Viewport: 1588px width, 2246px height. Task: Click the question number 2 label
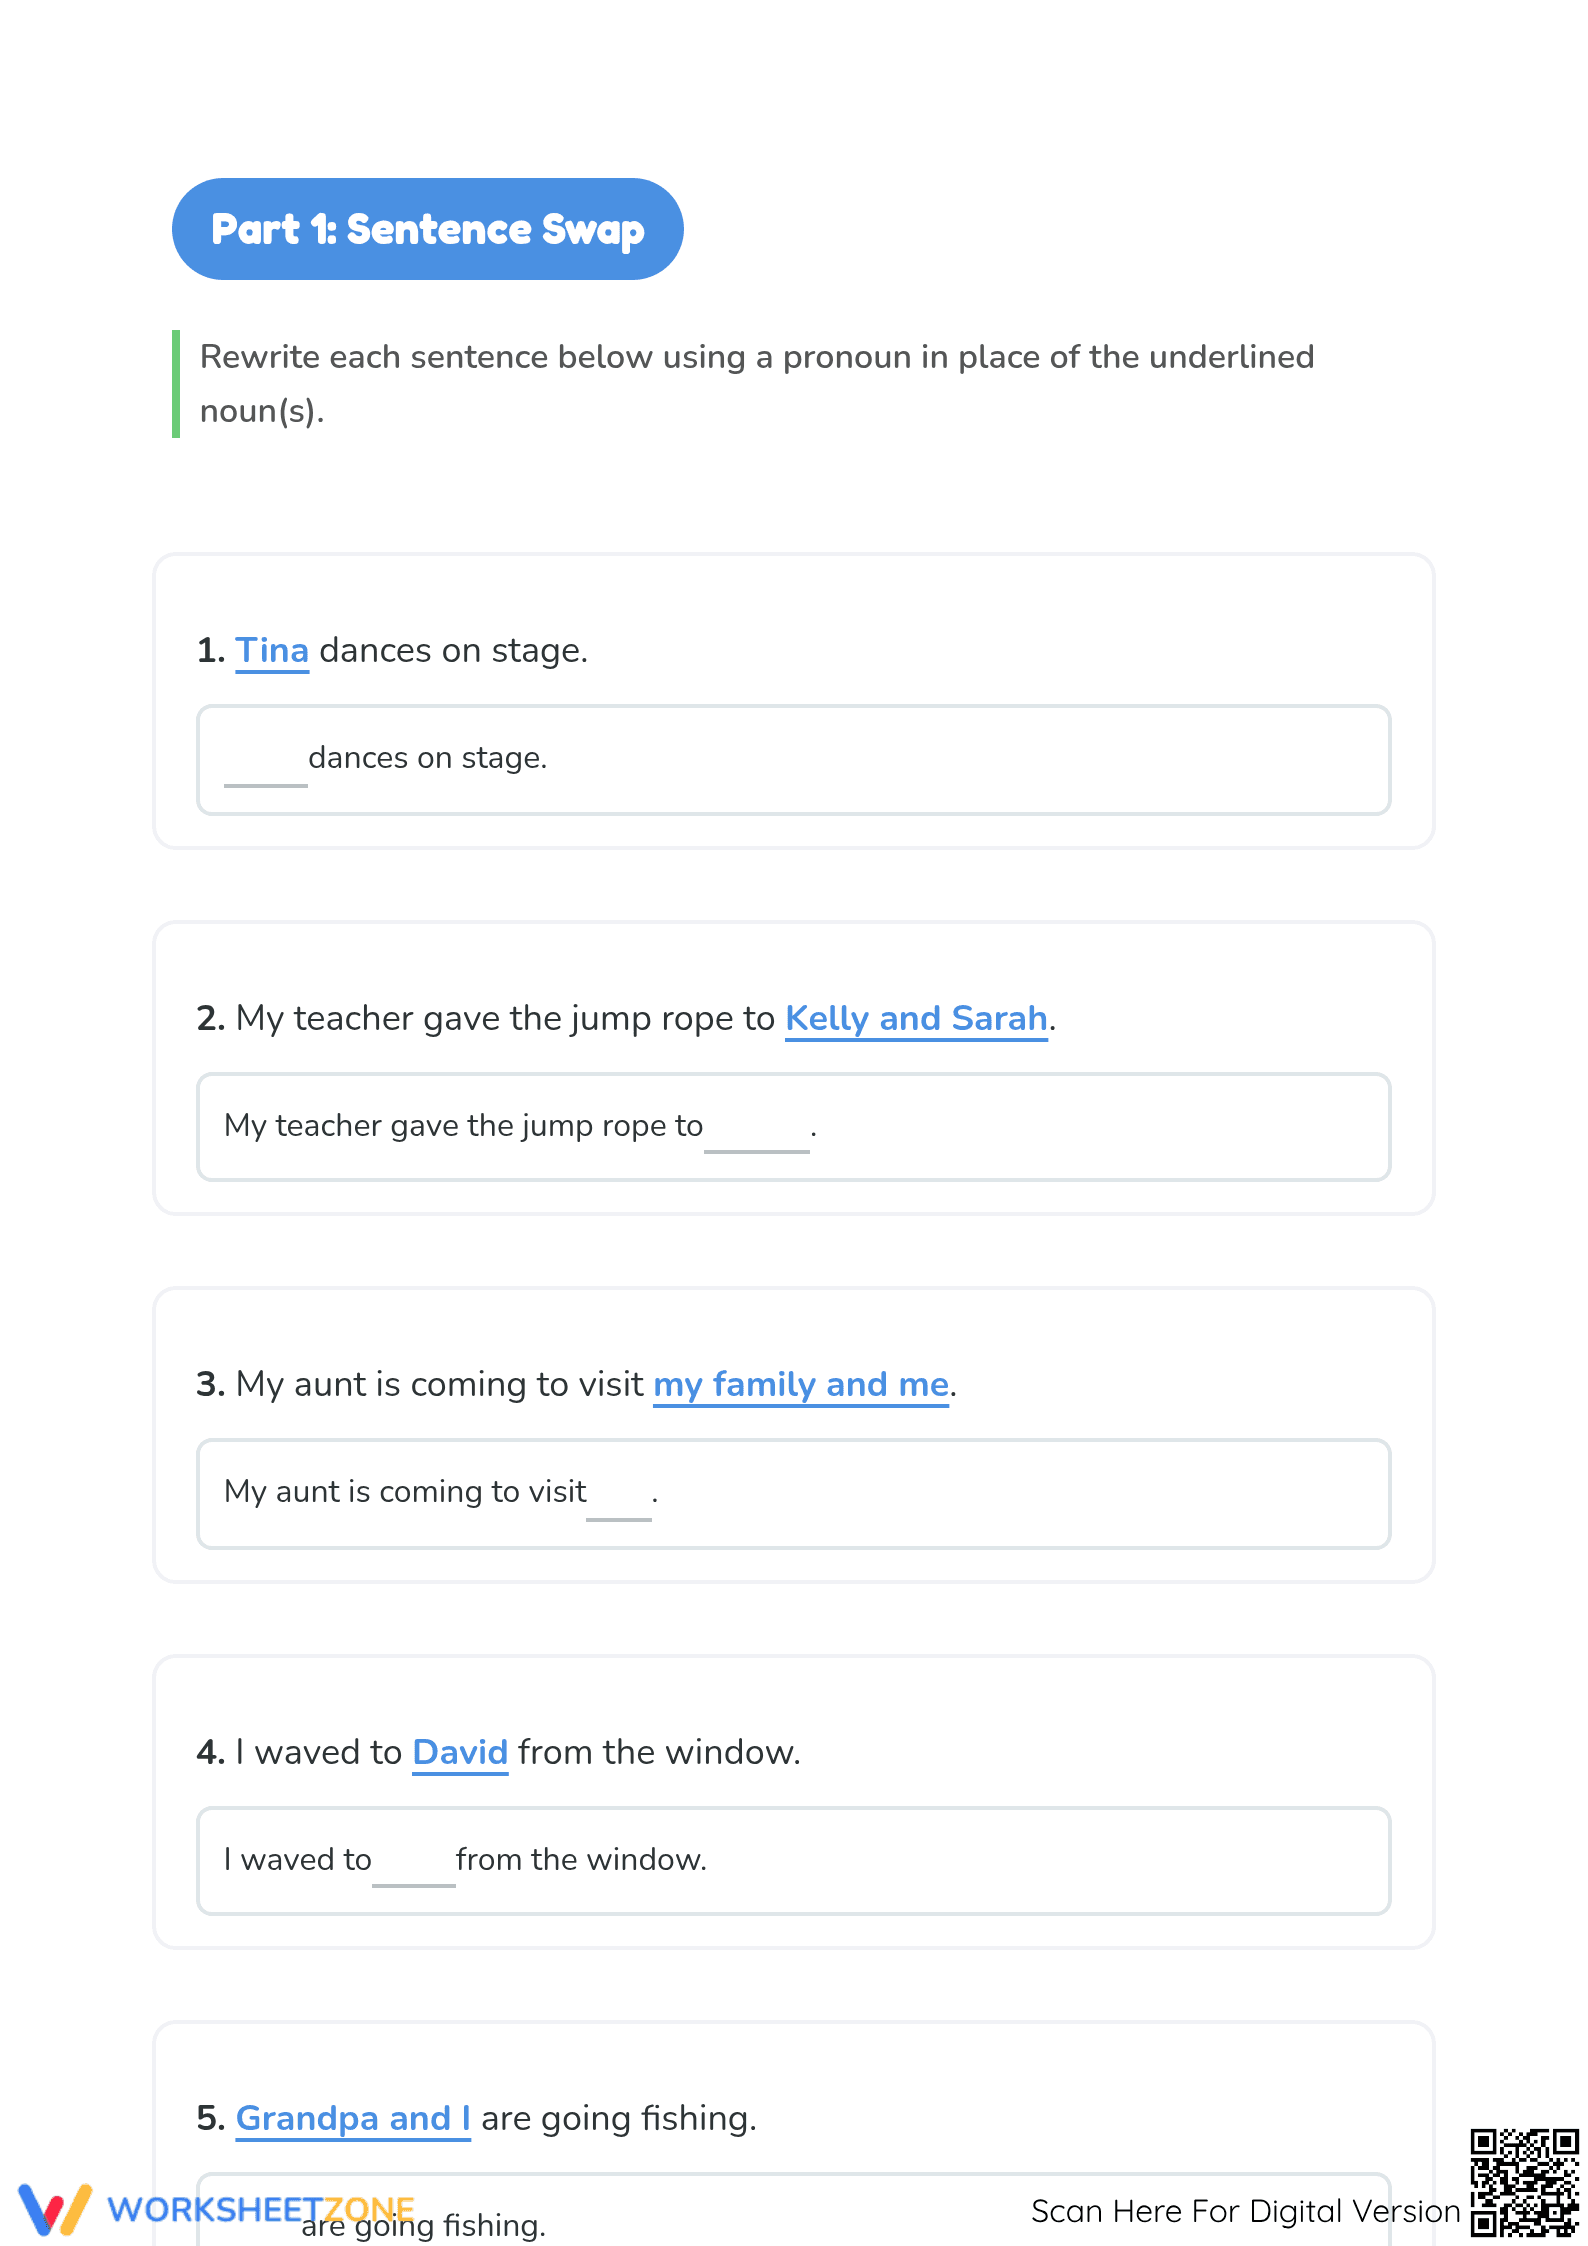(211, 1019)
